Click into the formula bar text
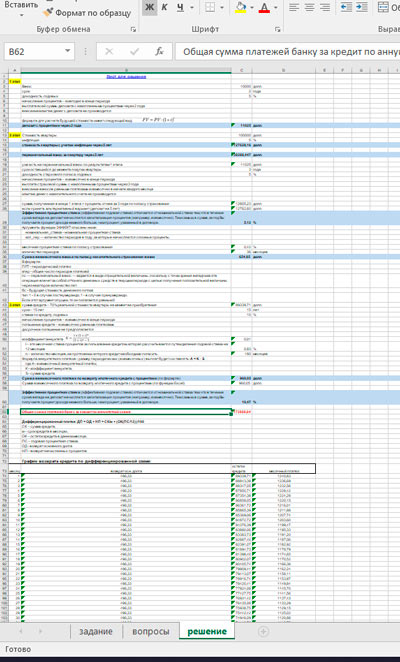 coord(288,52)
